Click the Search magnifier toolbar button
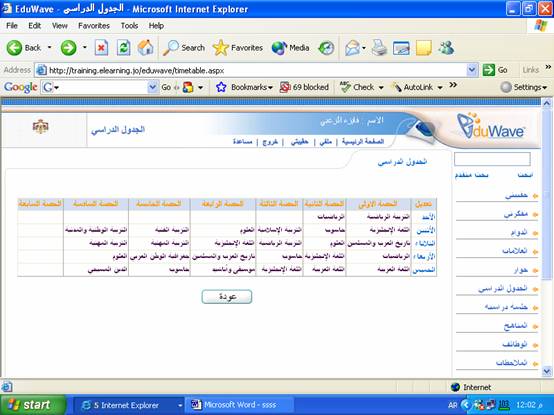The image size is (554, 415). click(184, 48)
